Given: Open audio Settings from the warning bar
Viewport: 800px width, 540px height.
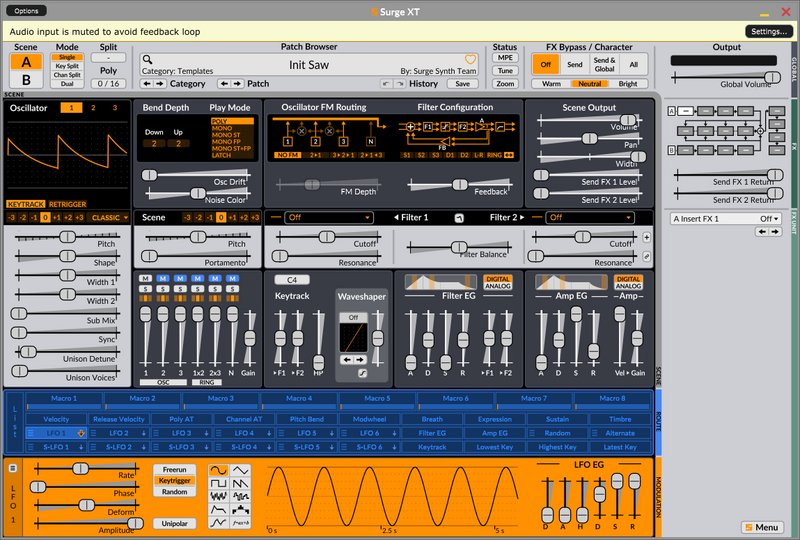Looking at the screenshot, I should coord(769,32).
